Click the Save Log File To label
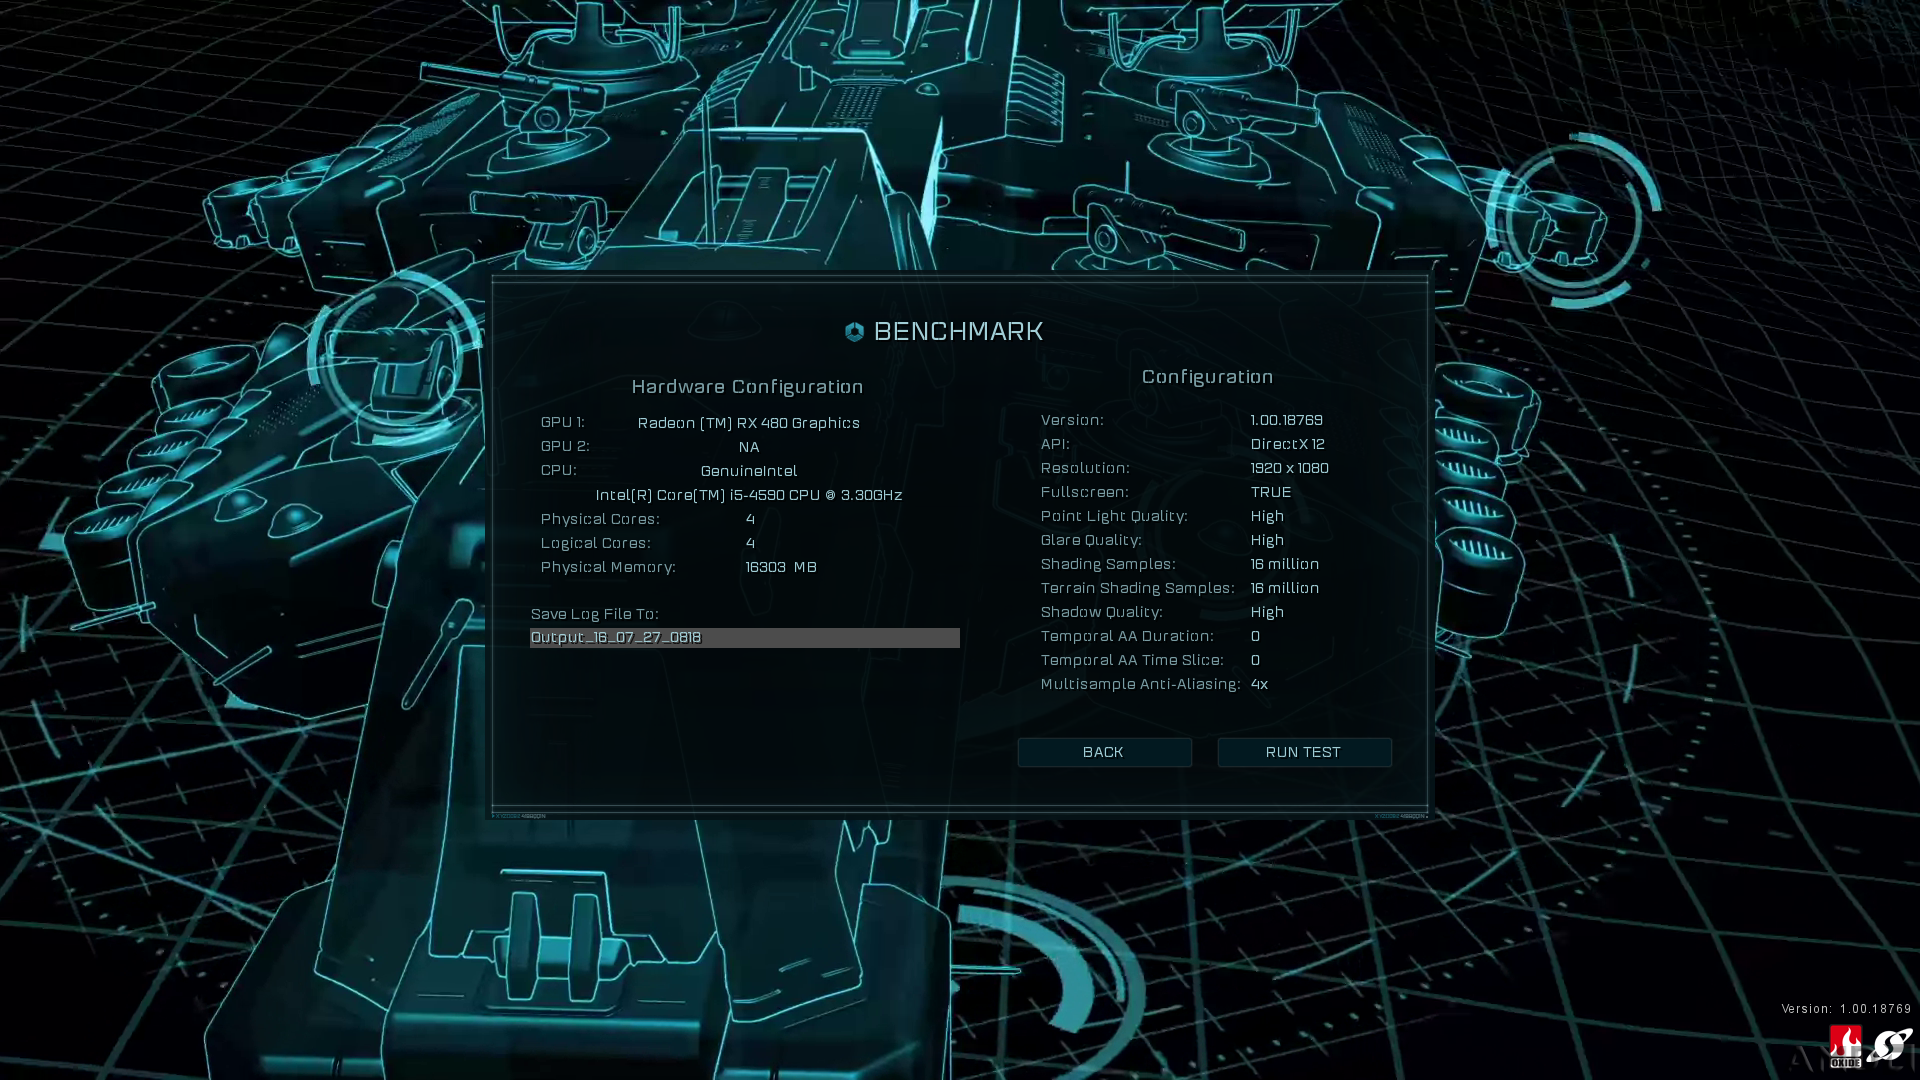This screenshot has width=1920, height=1080. tap(595, 614)
